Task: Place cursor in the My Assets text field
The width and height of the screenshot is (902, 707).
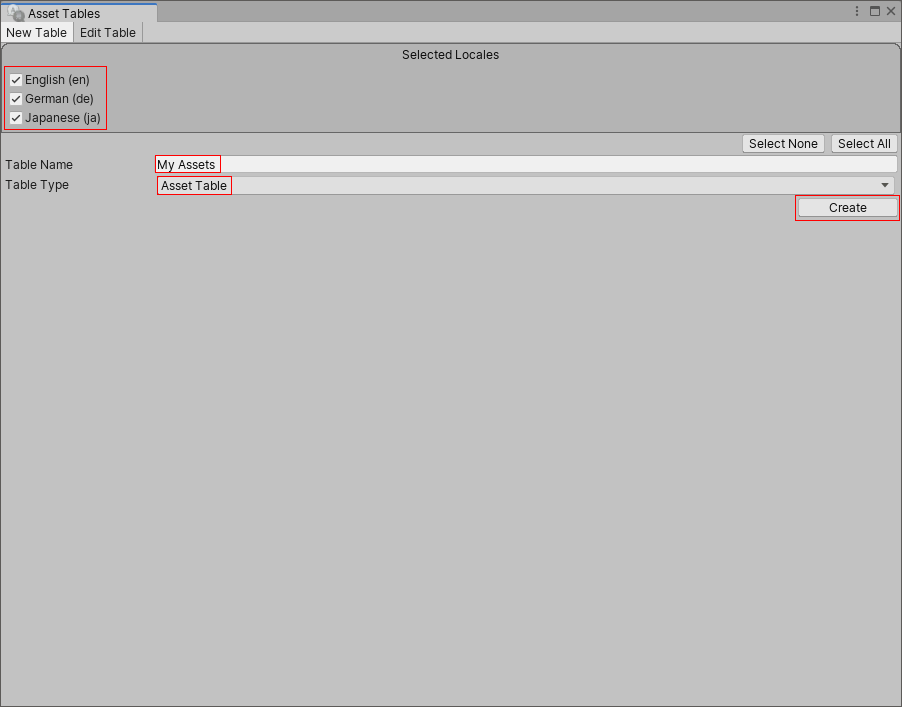Action: click(x=188, y=164)
